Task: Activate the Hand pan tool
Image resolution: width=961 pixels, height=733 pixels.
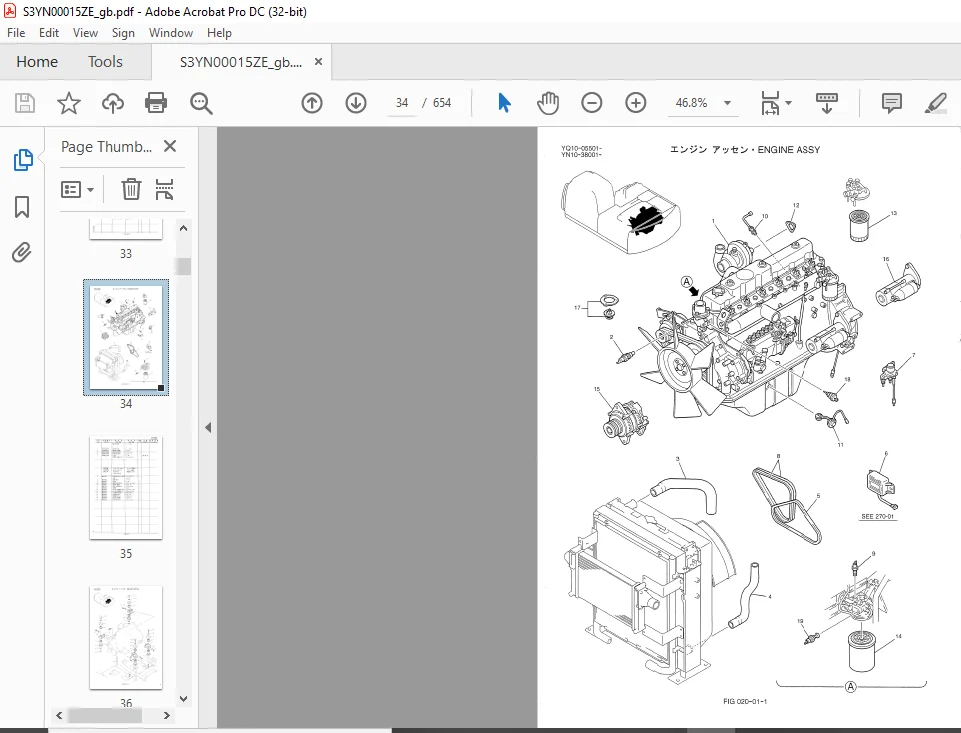Action: click(547, 103)
